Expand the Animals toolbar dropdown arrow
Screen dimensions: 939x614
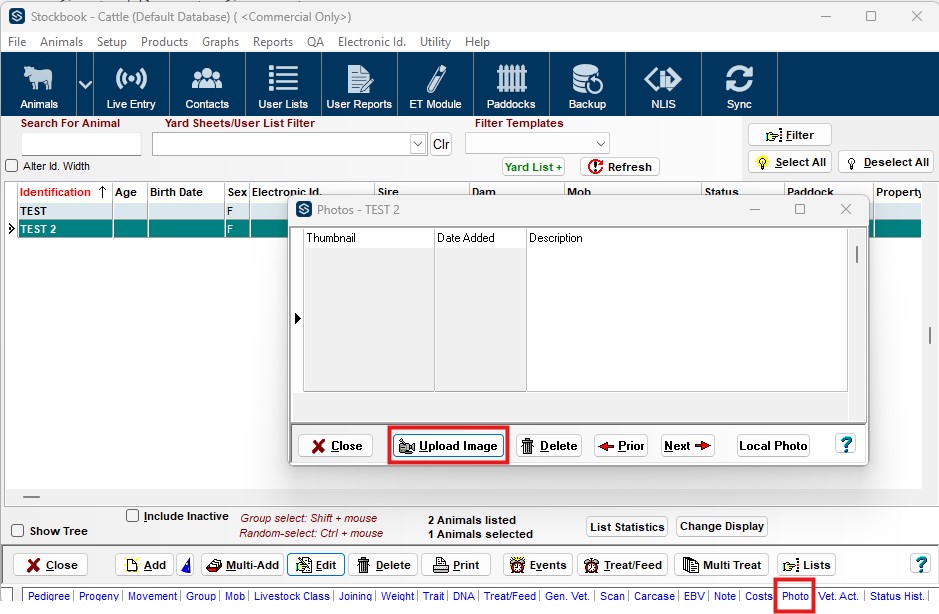coord(85,84)
